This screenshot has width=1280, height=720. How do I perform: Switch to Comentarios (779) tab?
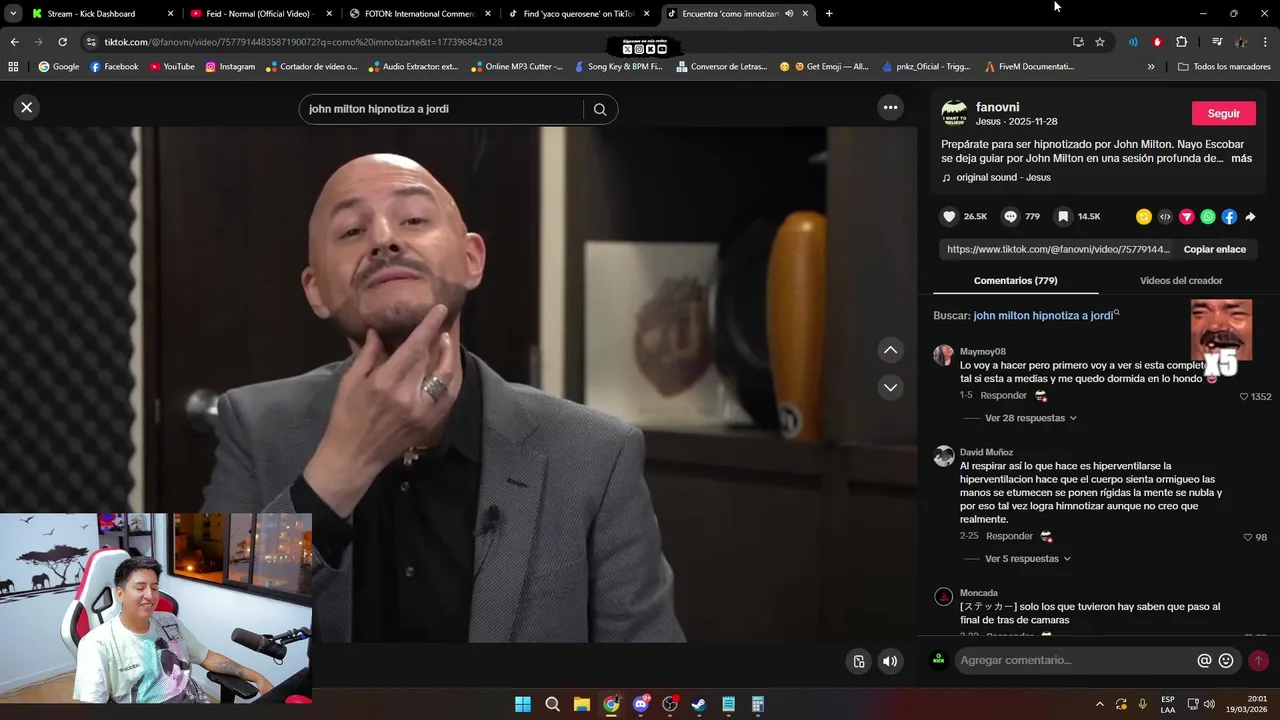click(1015, 281)
